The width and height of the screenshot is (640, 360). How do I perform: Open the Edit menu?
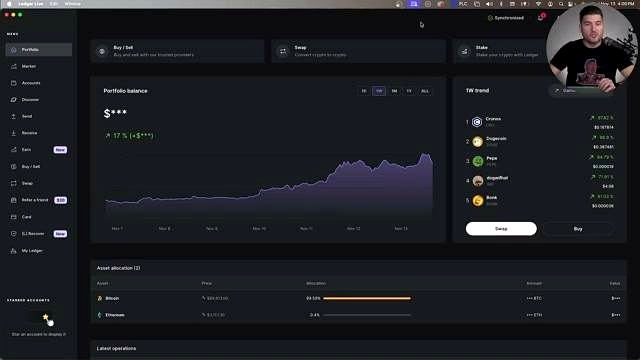pos(53,4)
